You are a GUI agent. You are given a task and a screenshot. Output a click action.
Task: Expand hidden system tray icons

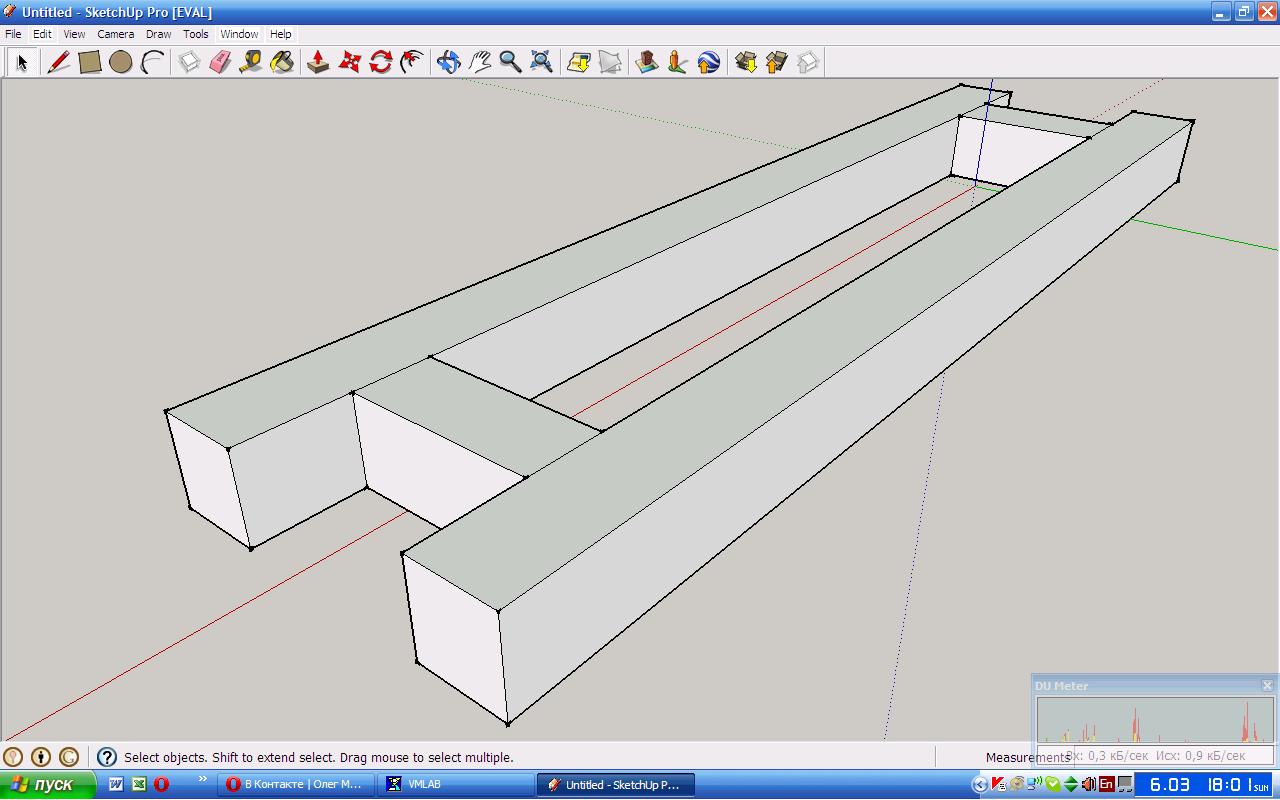(x=980, y=784)
